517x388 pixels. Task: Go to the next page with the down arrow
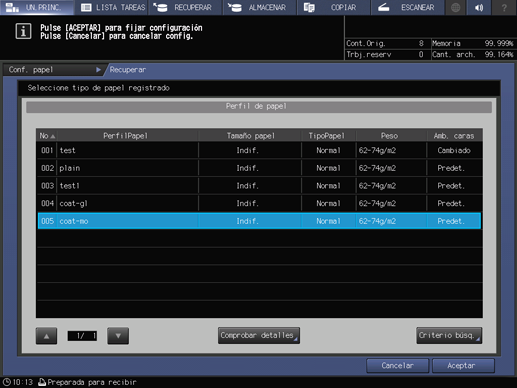point(118,336)
